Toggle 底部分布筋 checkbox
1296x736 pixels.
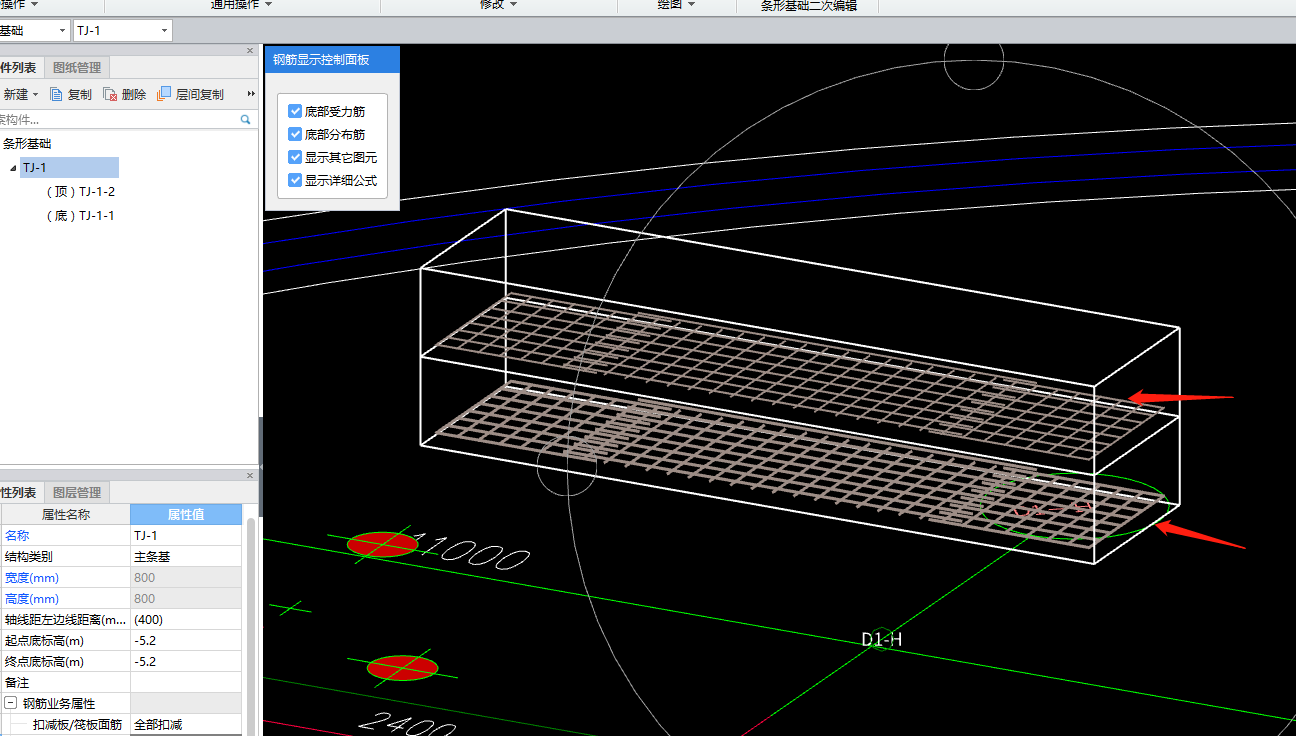pos(295,134)
